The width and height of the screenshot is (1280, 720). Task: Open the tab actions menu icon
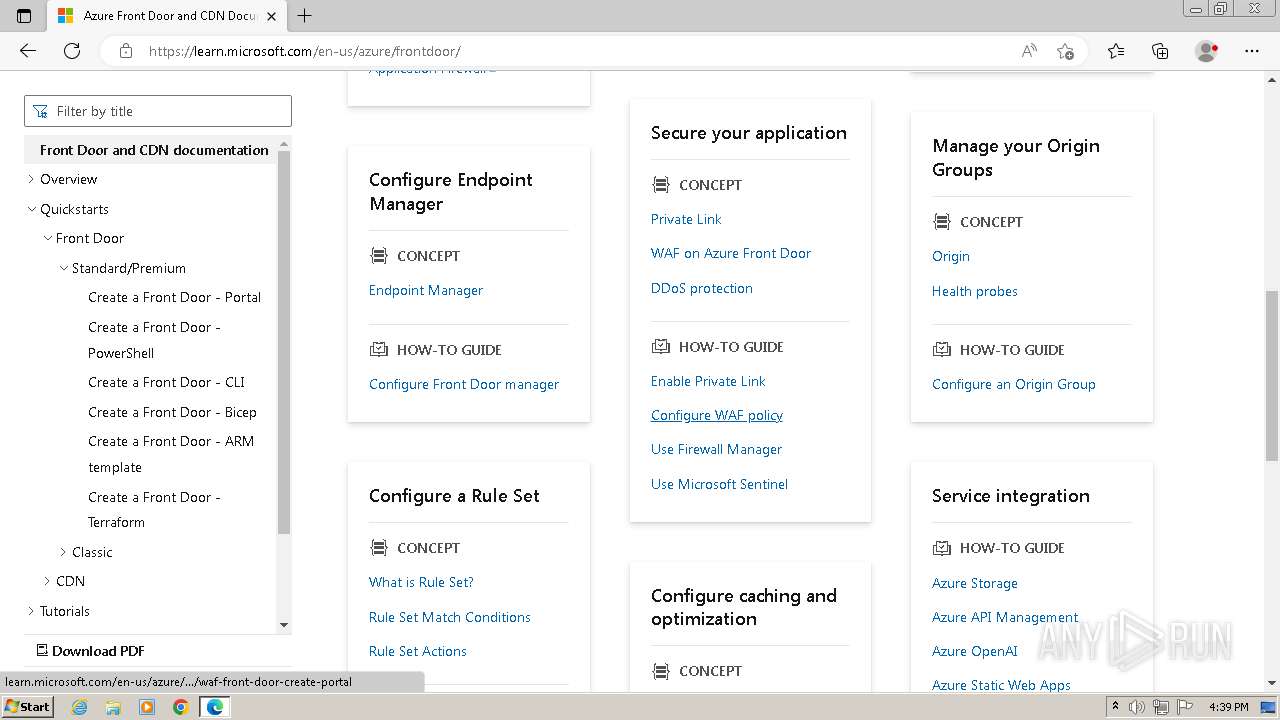24,16
